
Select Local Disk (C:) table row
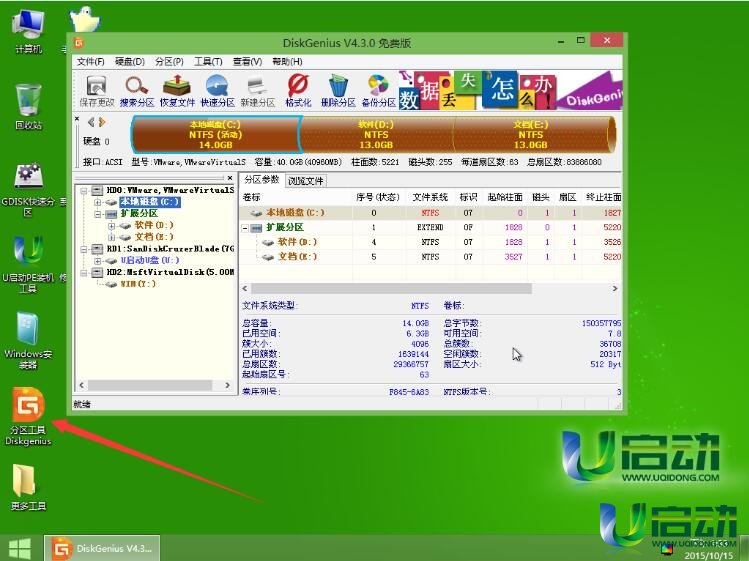(x=431, y=213)
